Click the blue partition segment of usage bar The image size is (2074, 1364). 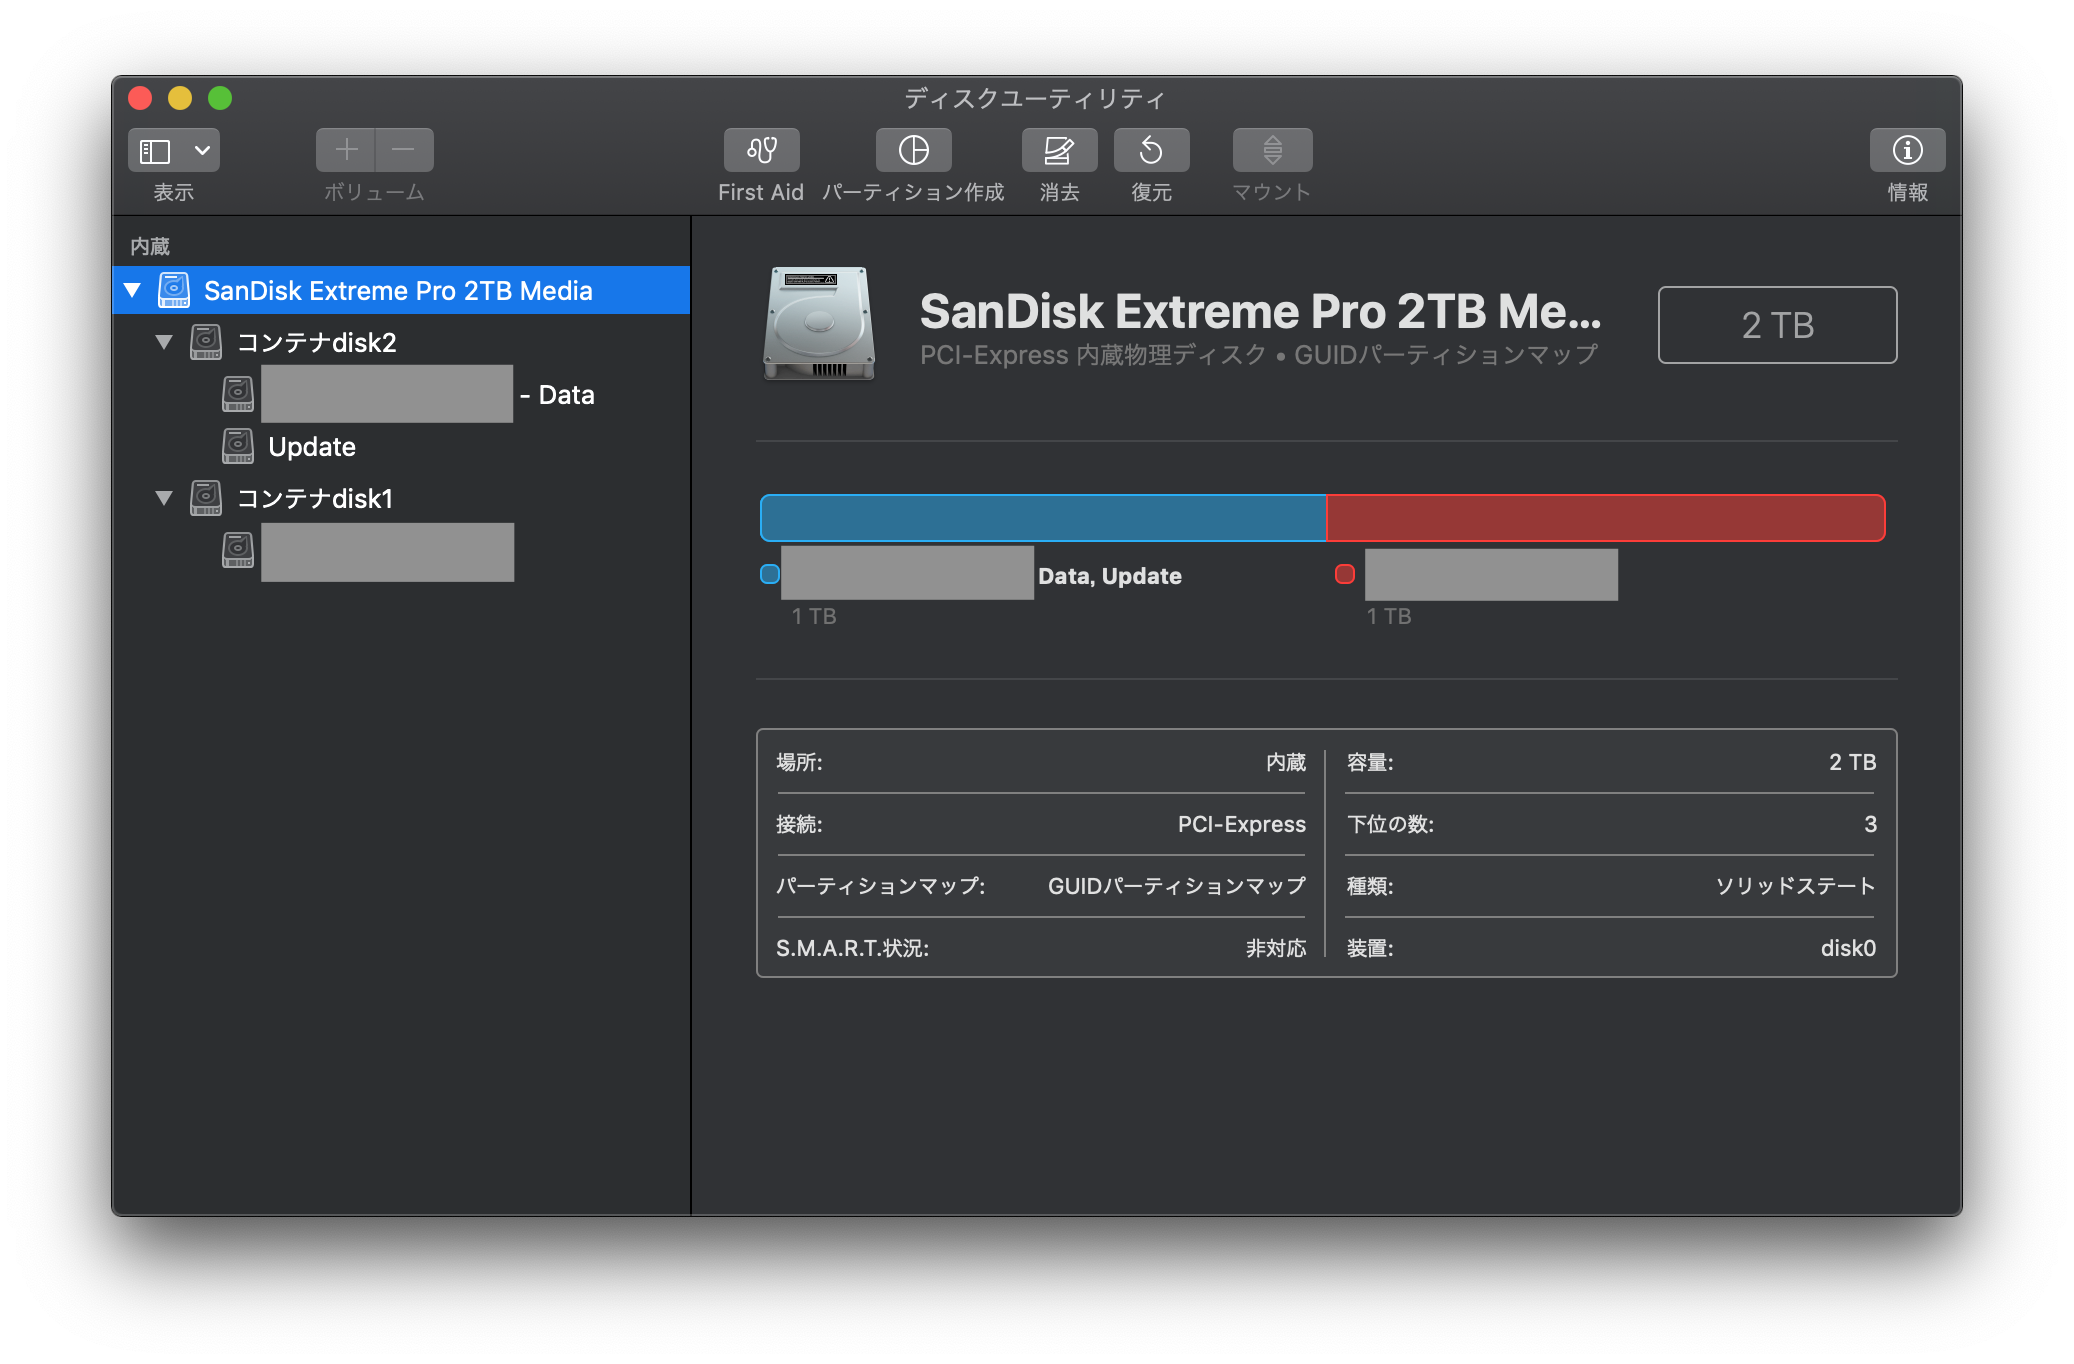pyautogui.click(x=1042, y=518)
